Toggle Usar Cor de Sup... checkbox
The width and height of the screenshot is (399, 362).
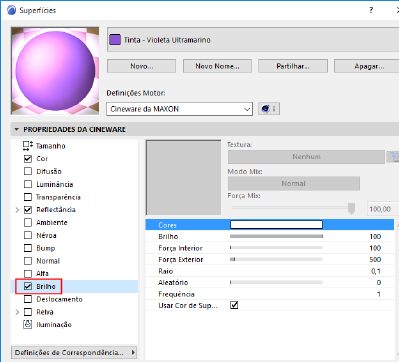coord(234,305)
